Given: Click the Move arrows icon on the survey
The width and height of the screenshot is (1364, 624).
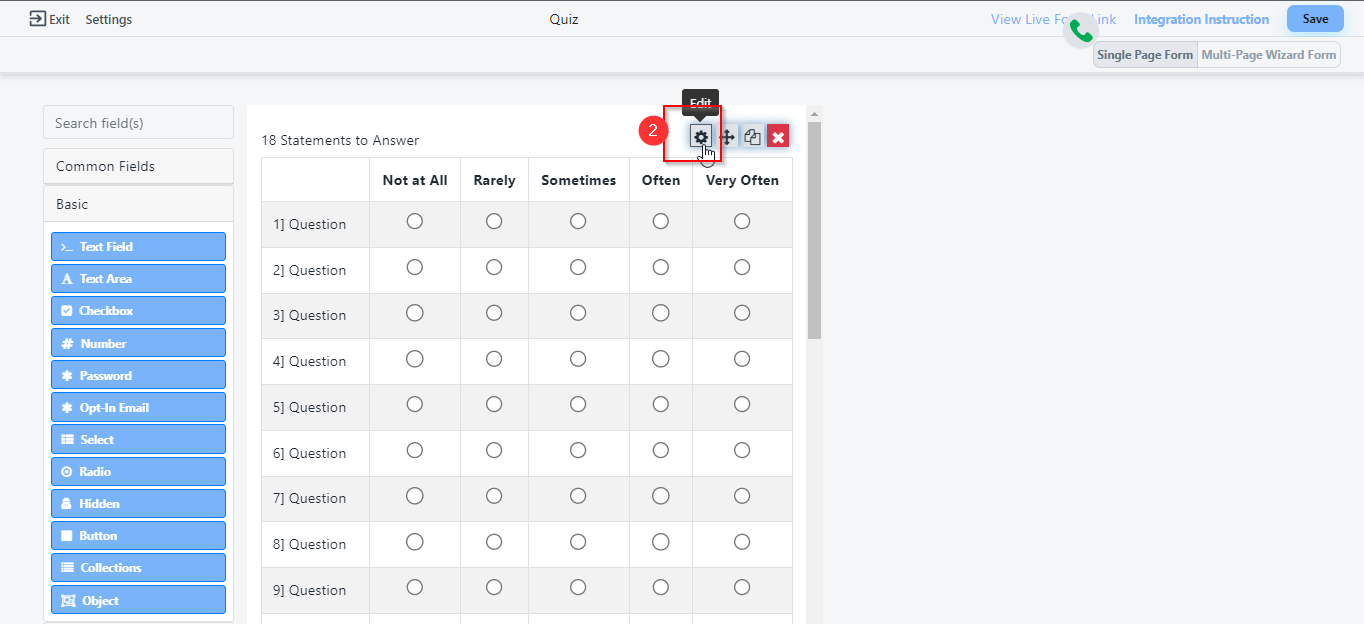Looking at the screenshot, I should [727, 137].
